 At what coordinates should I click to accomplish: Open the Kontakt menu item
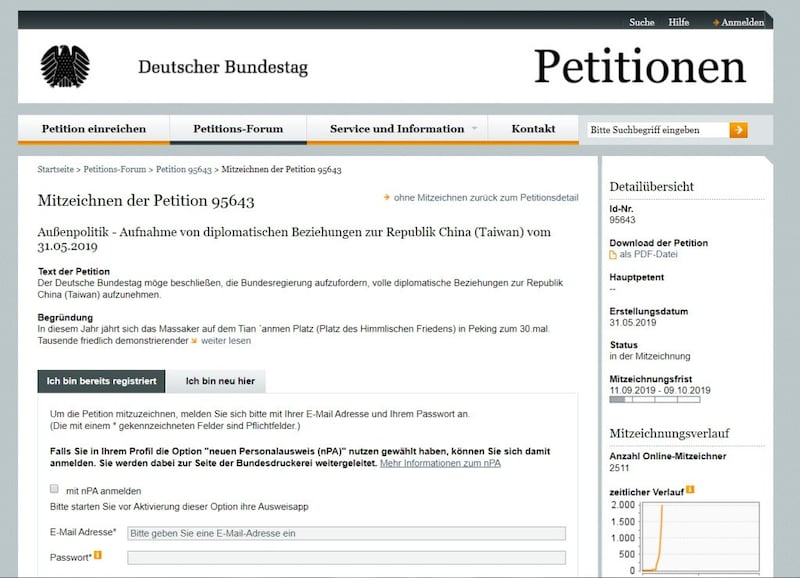click(x=533, y=129)
